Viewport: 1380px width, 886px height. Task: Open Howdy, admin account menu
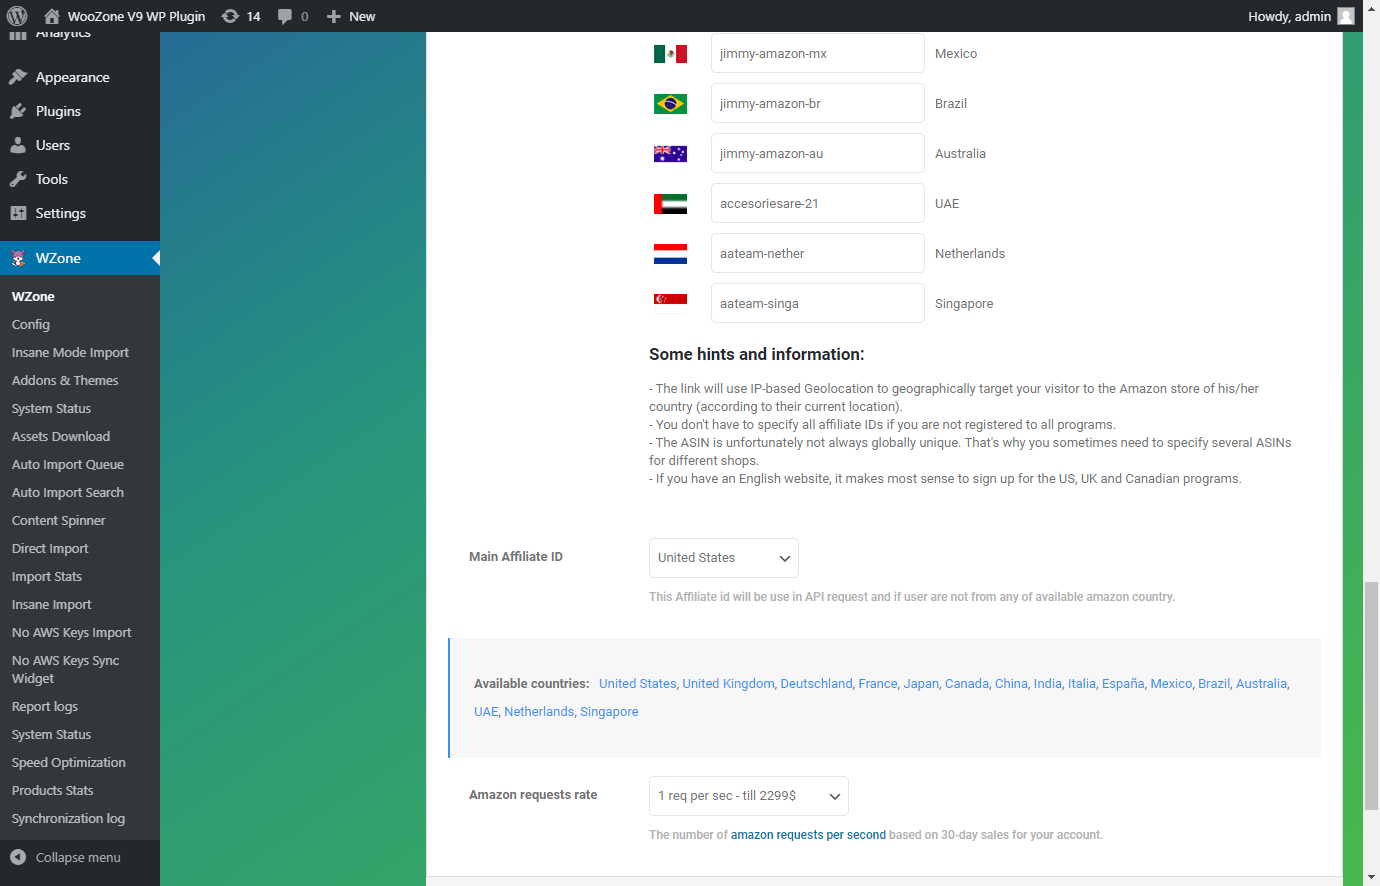[x=1301, y=16]
